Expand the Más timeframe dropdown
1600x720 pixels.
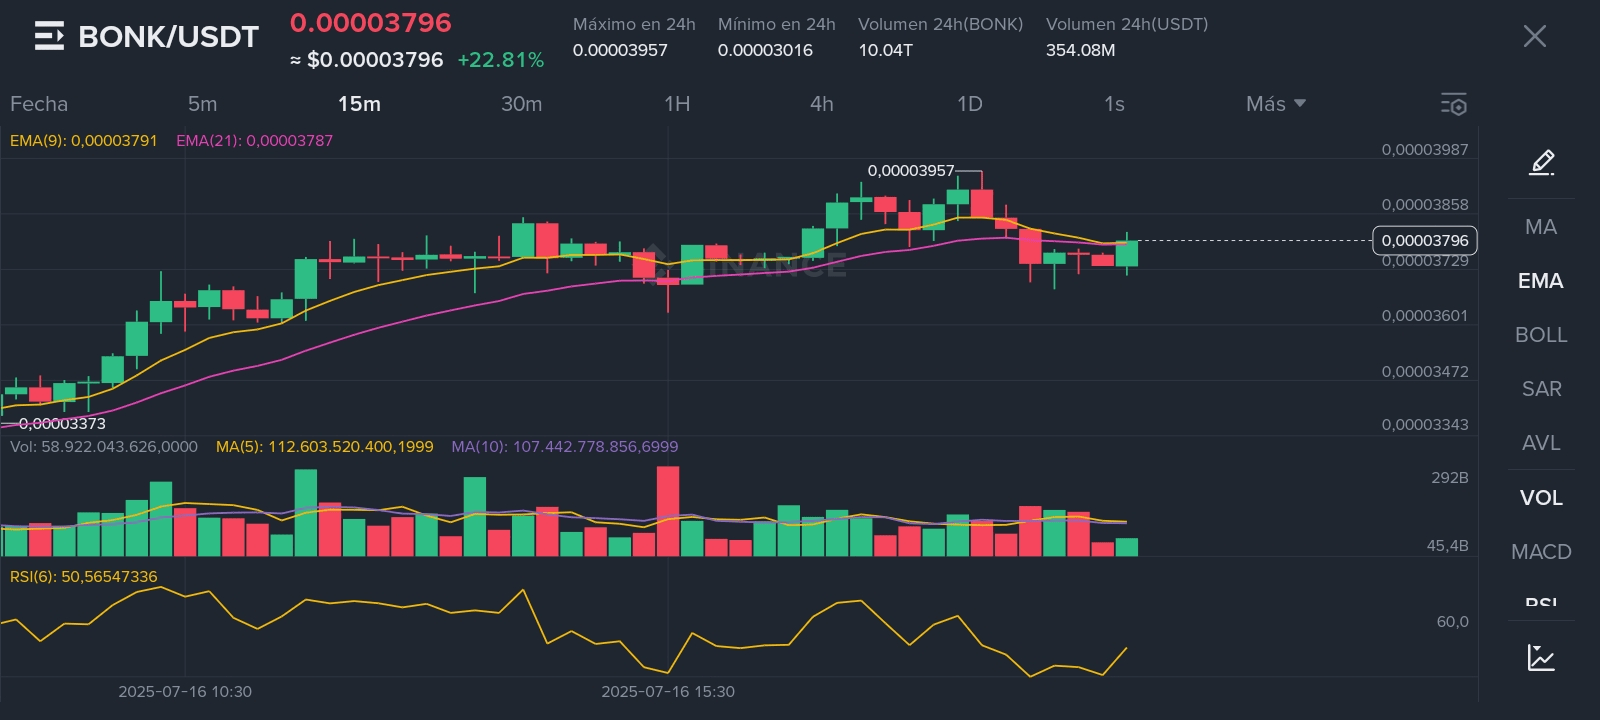tap(1275, 104)
